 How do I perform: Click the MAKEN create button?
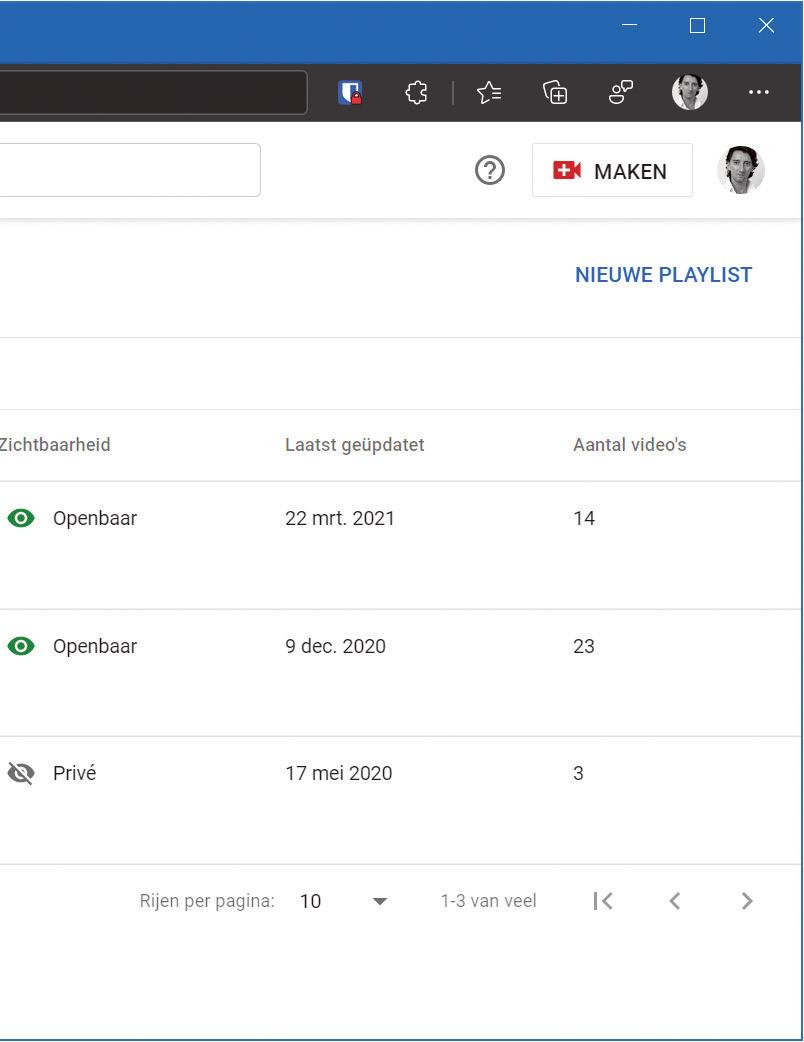(x=612, y=170)
